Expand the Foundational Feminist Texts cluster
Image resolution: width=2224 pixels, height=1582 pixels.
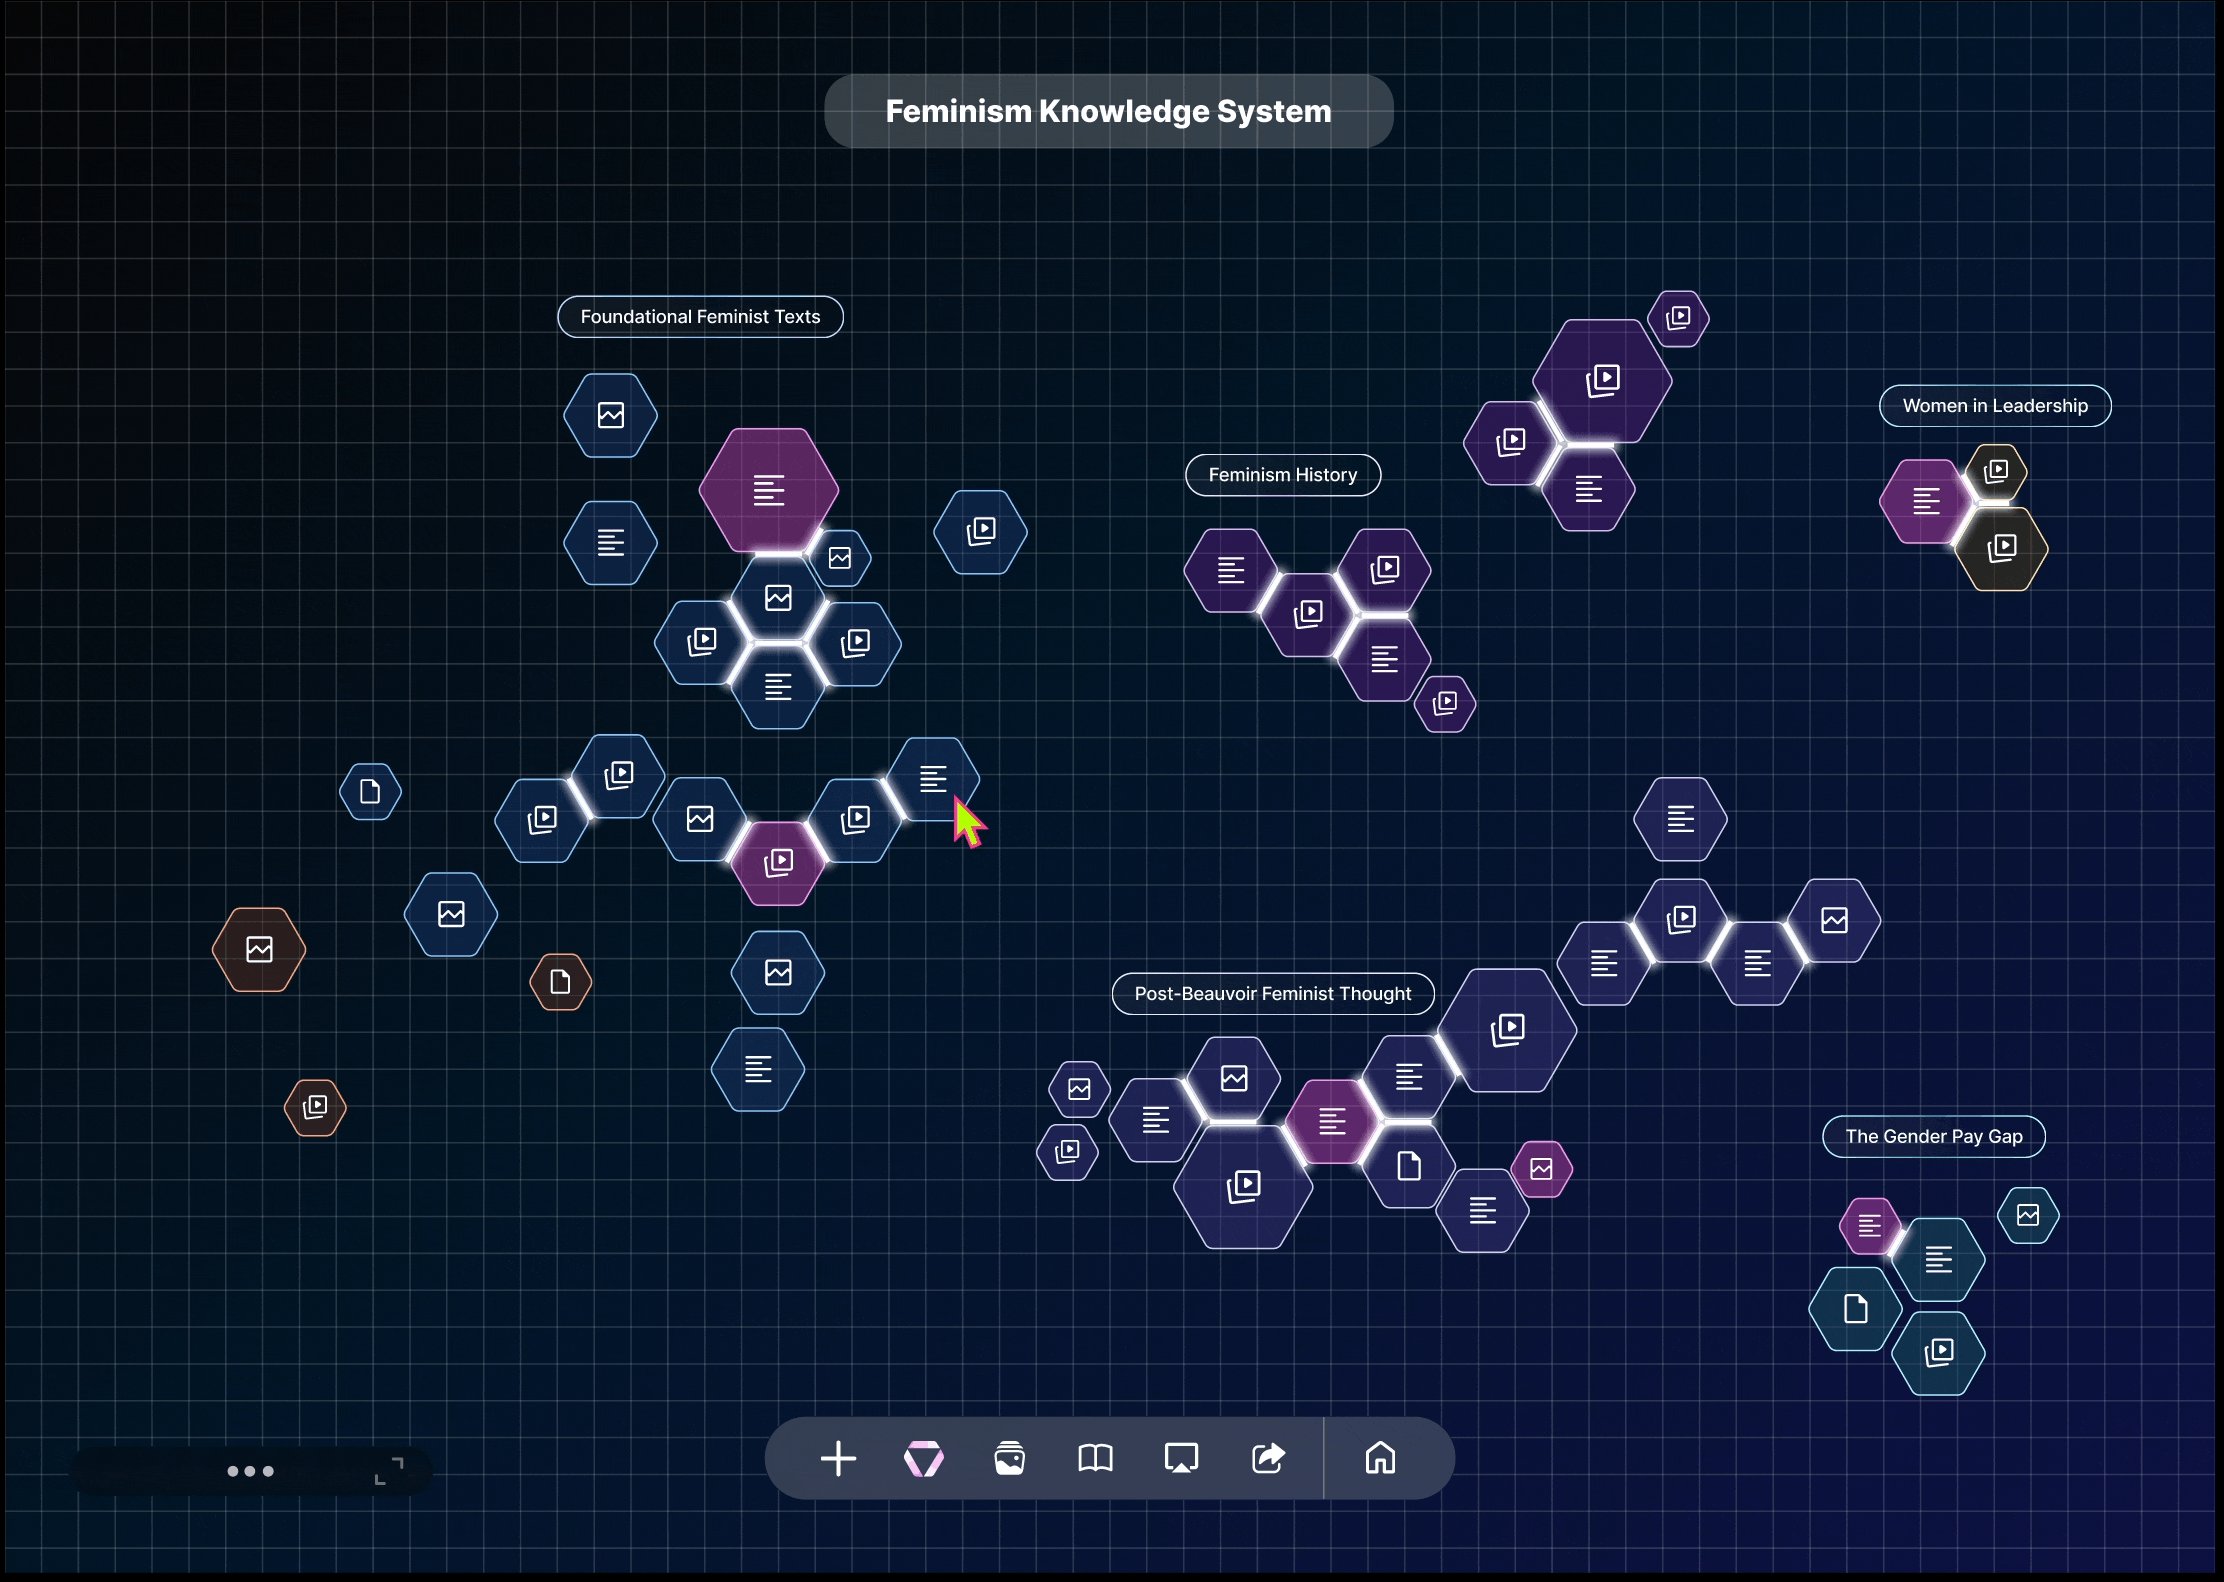(x=700, y=316)
